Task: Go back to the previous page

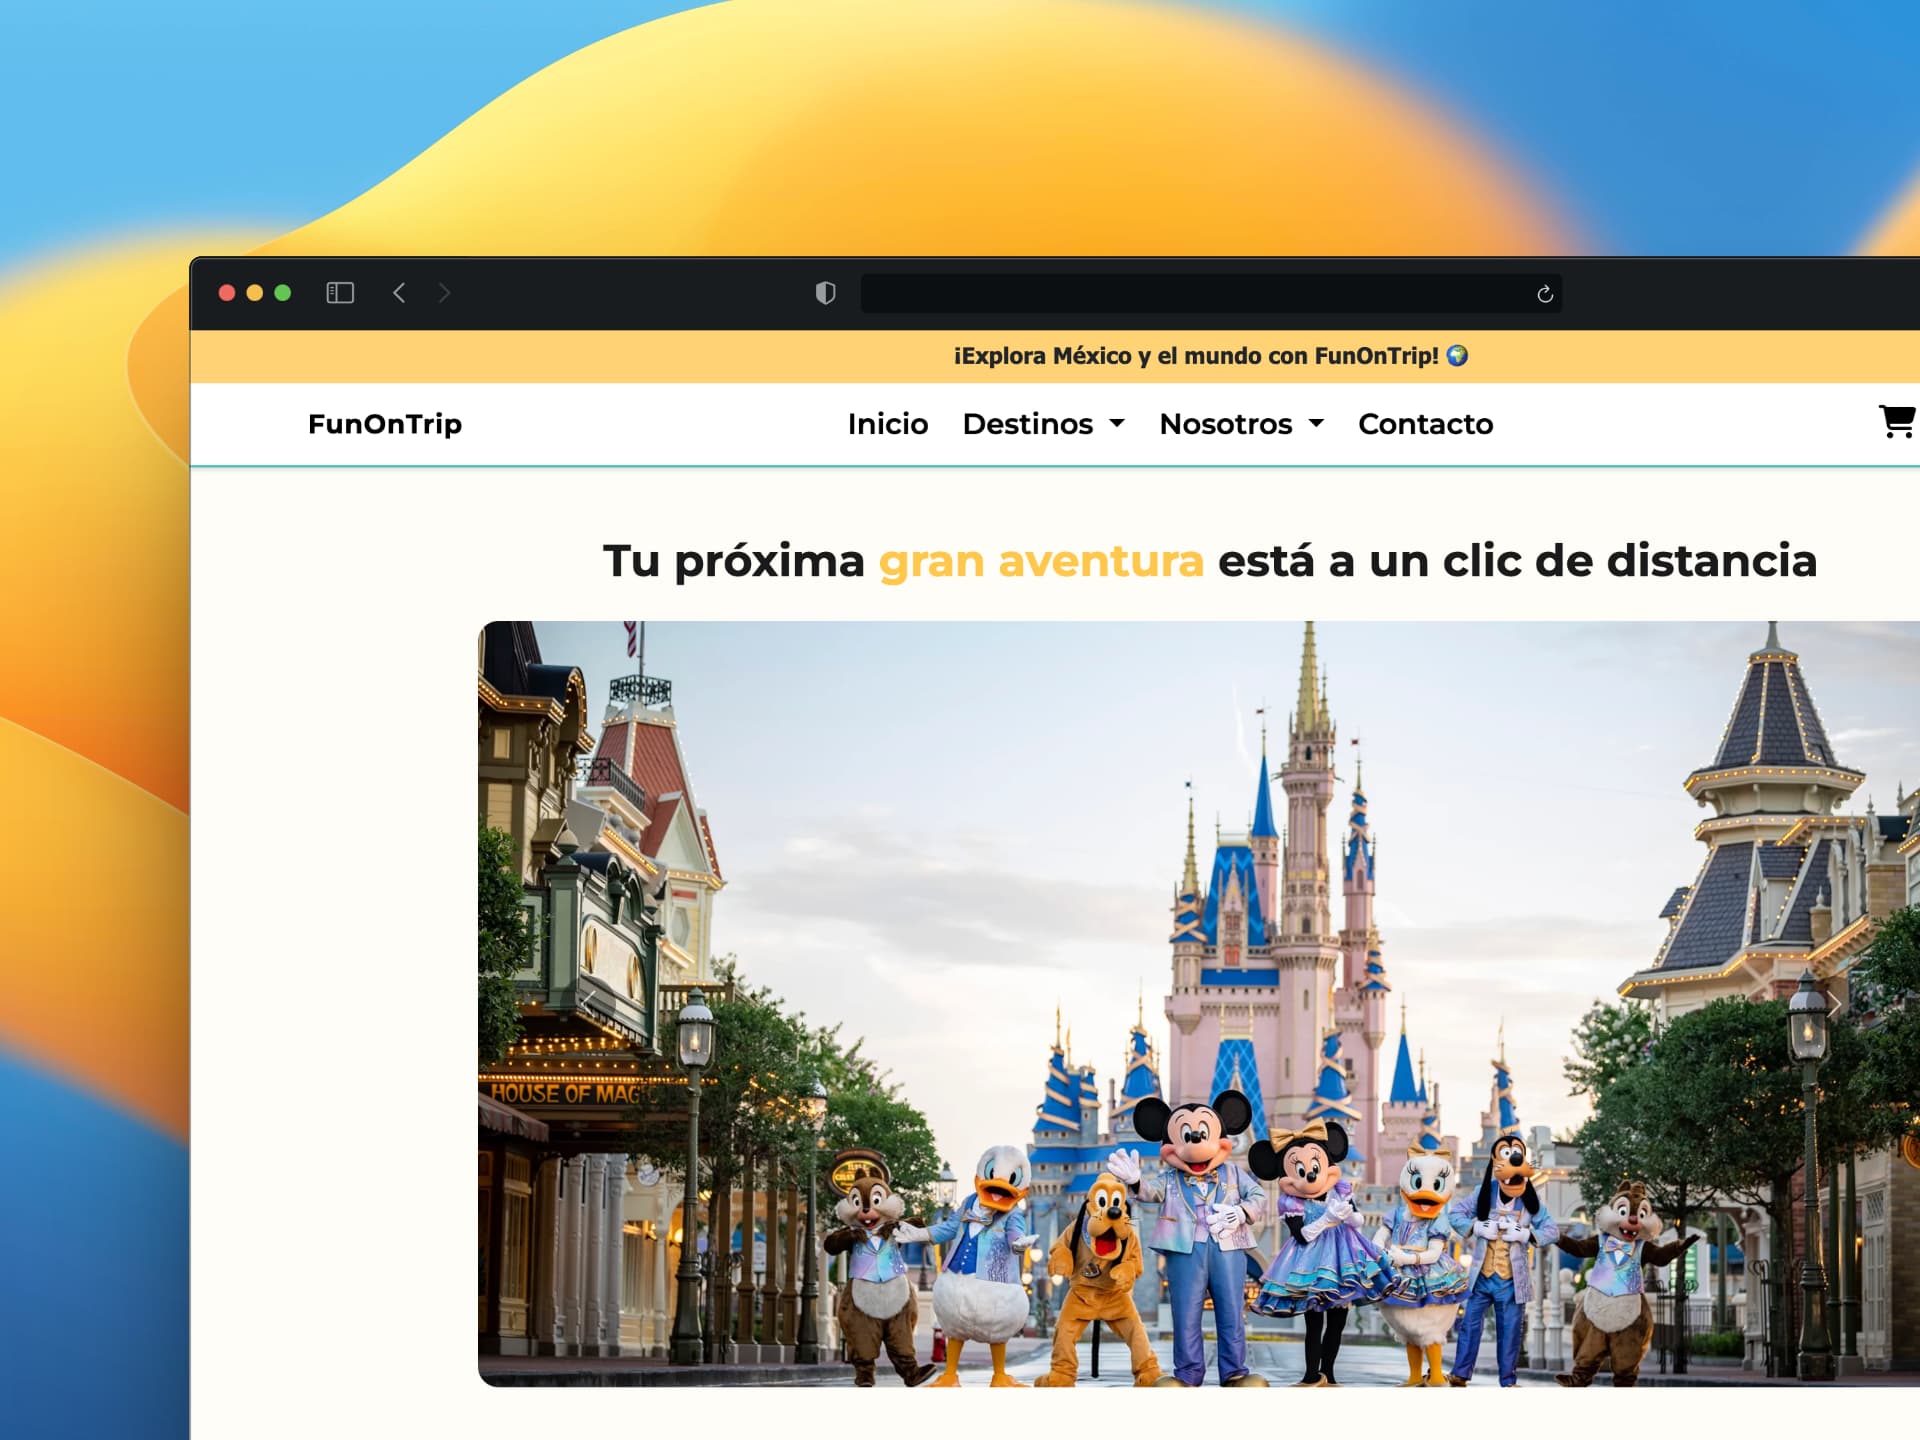Action: click(399, 293)
